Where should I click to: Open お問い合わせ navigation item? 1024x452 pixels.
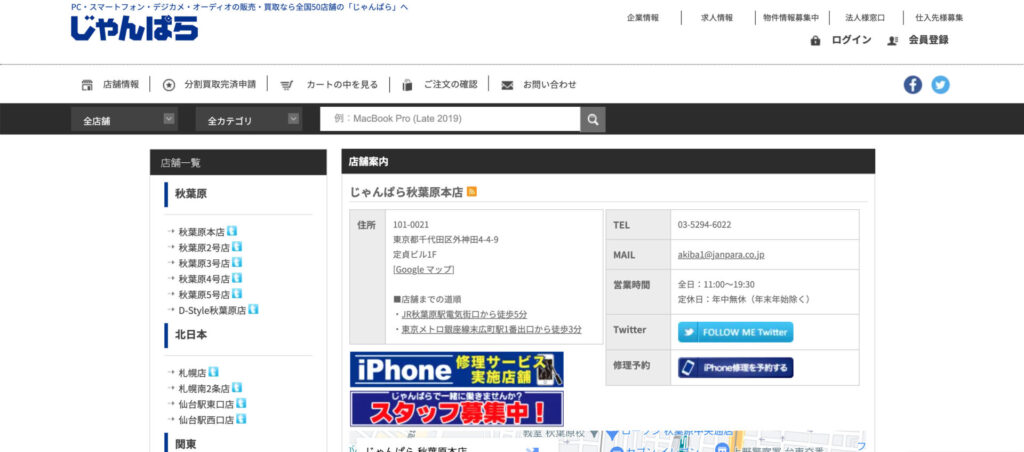click(x=550, y=84)
